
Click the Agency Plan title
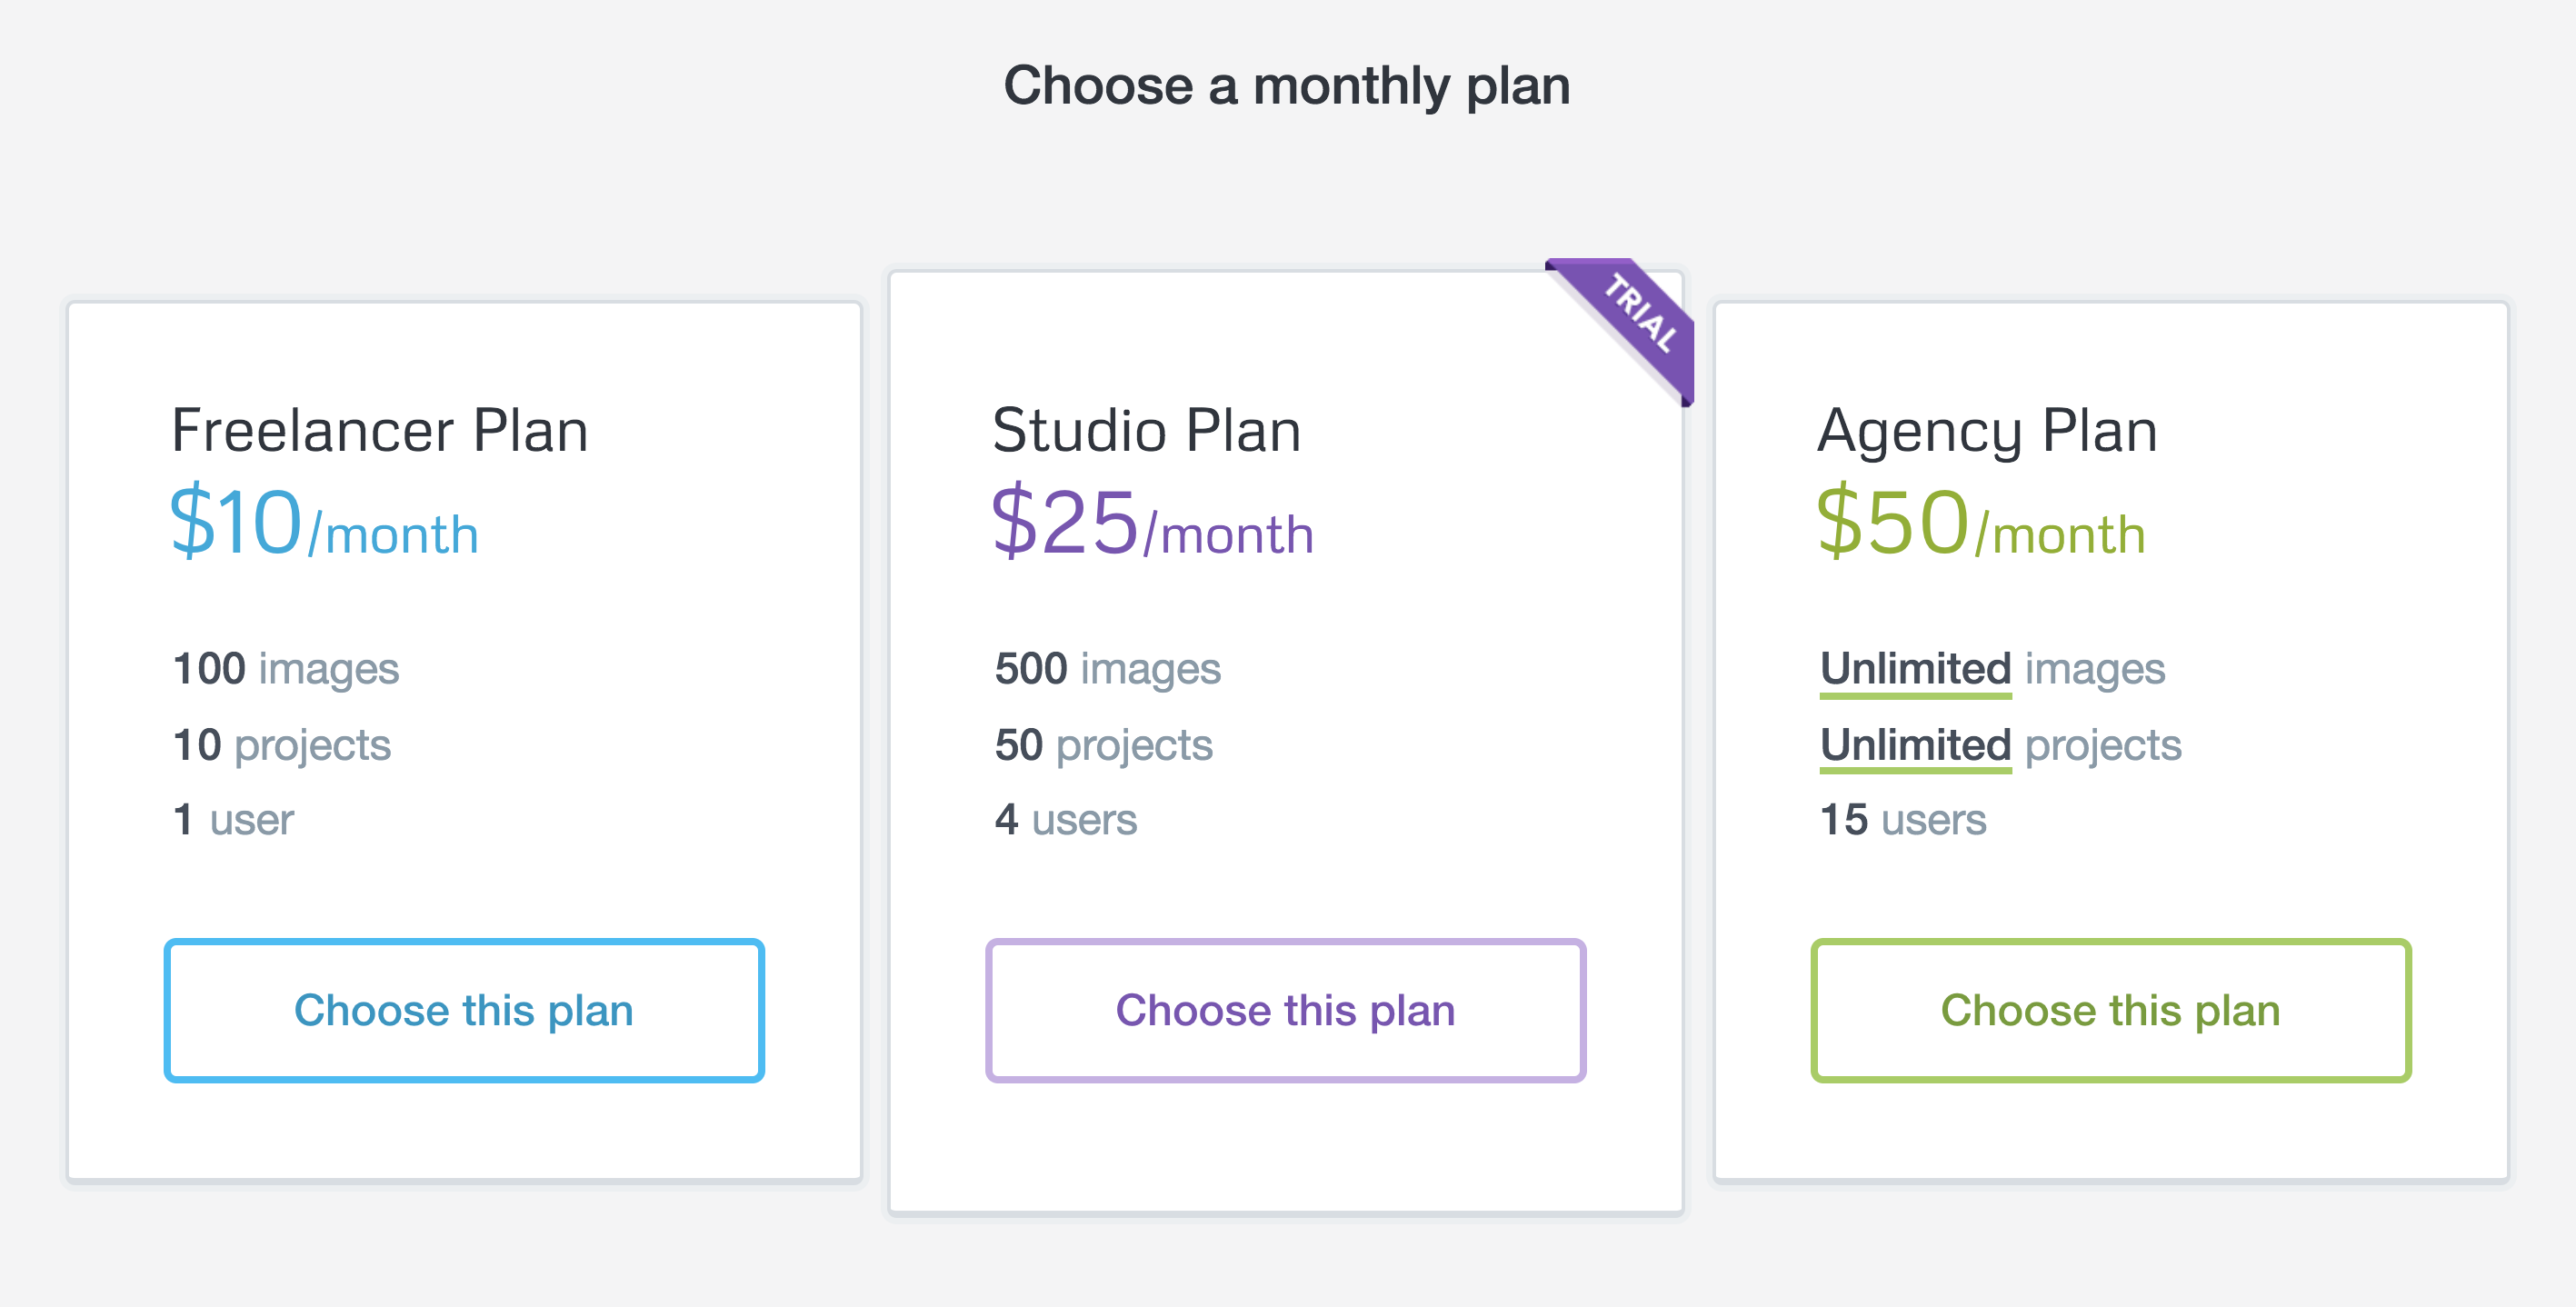1987,430
